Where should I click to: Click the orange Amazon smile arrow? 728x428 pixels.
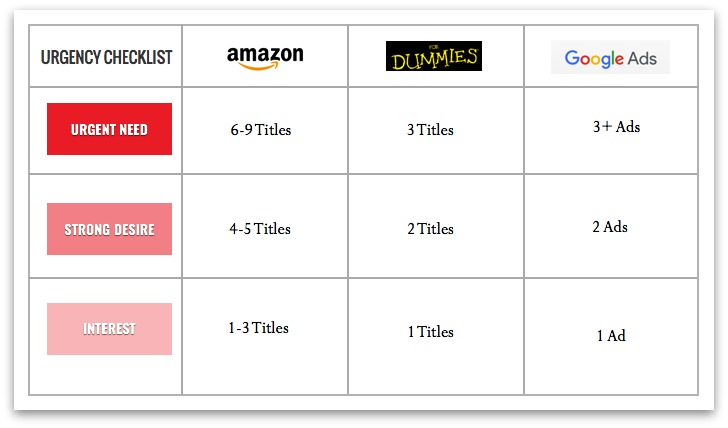[258, 66]
